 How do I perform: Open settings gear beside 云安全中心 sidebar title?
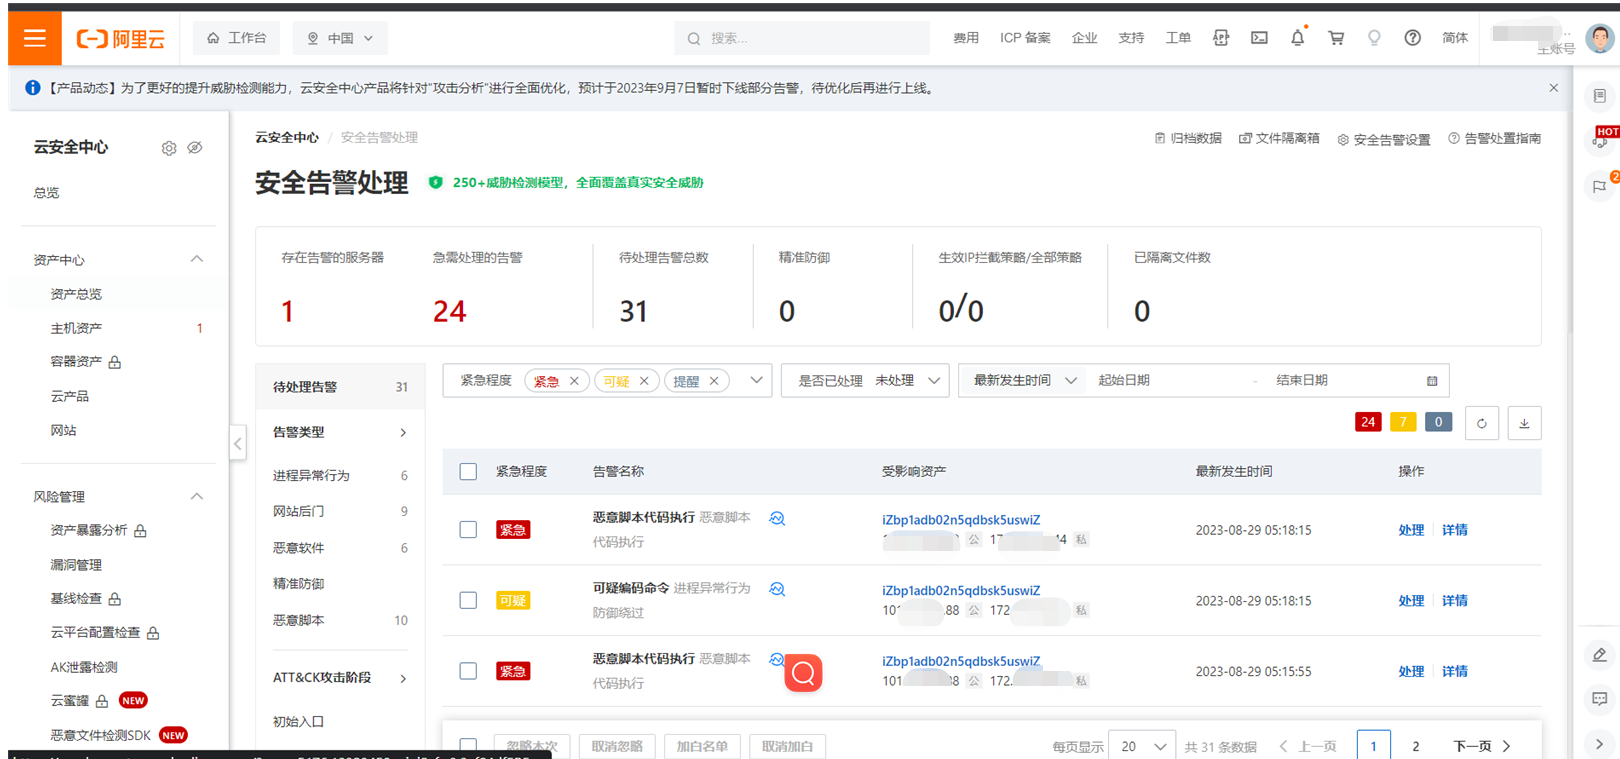coord(169,148)
